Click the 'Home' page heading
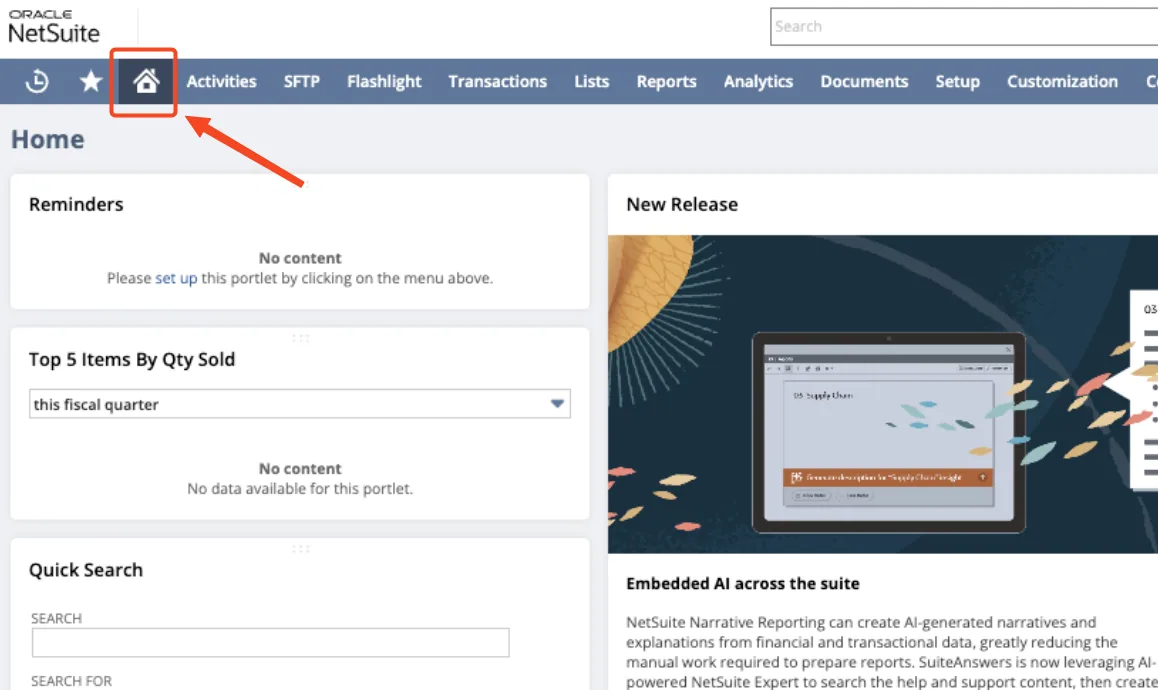Screen dimensions: 1158x690 tap(47, 140)
